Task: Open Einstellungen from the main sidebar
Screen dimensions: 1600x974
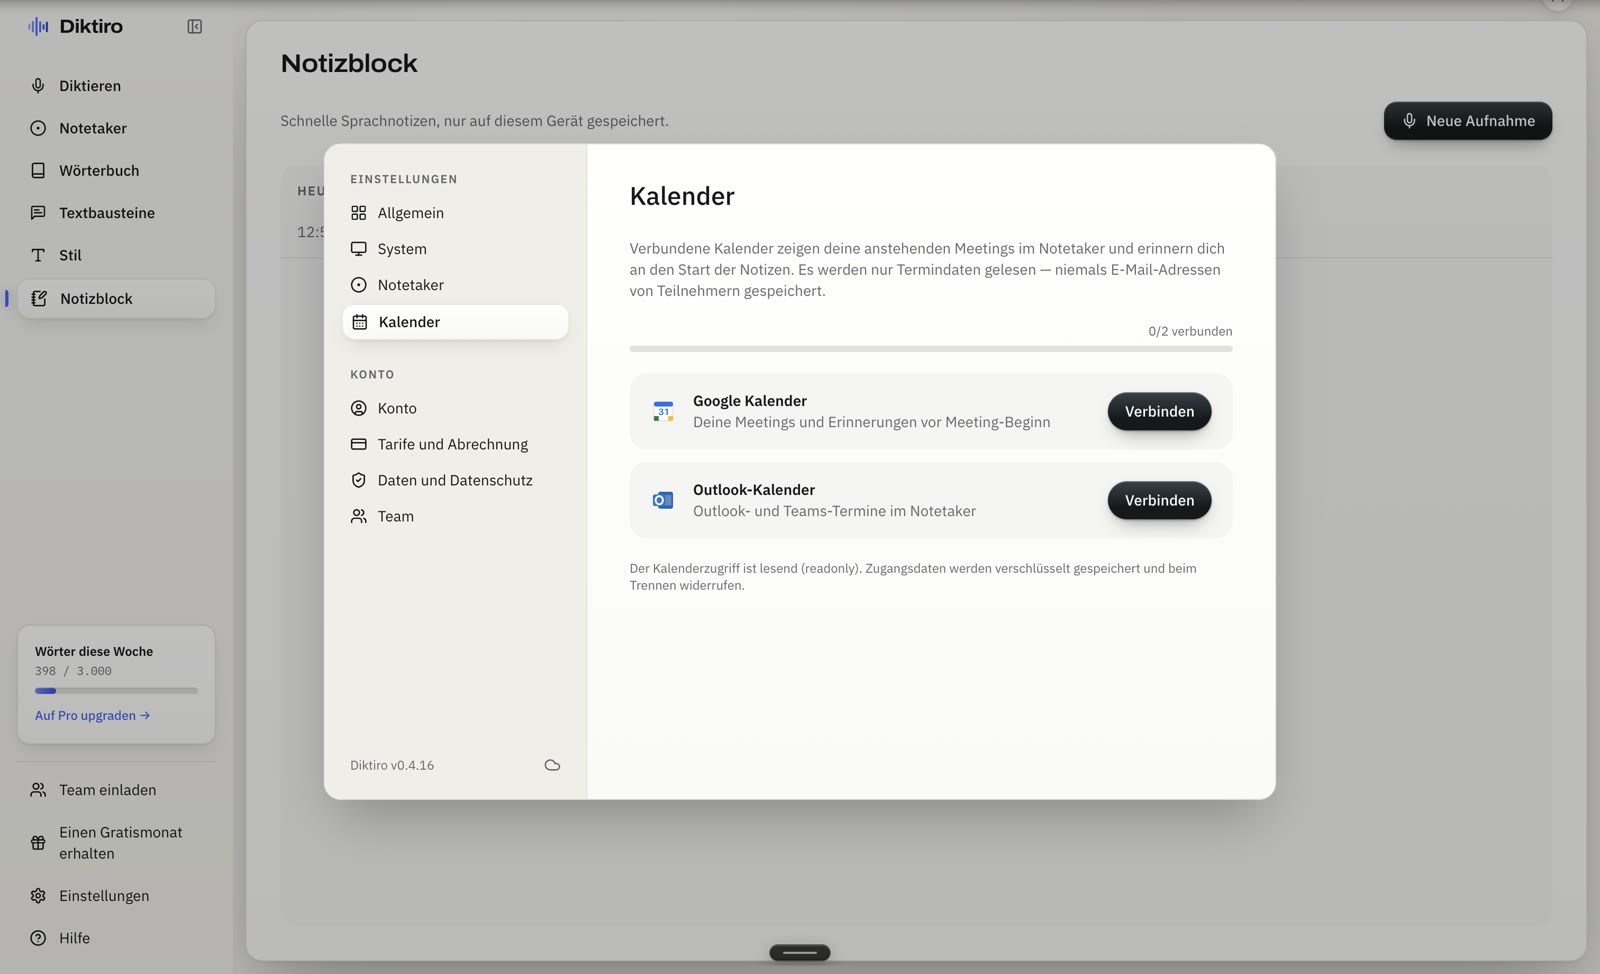Action: point(116,896)
